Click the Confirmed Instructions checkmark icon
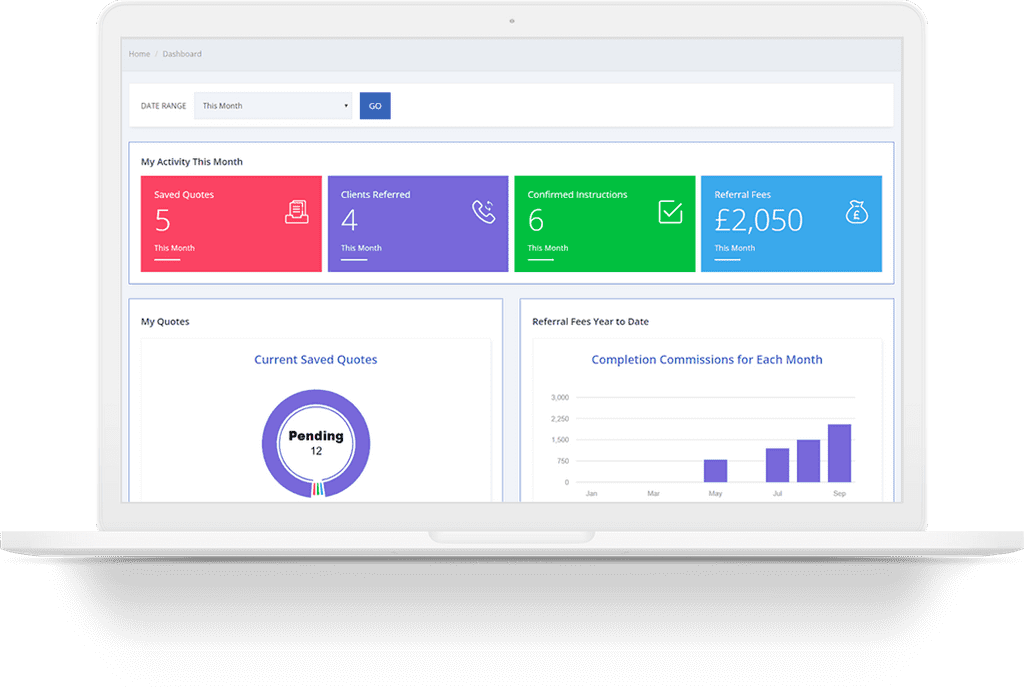The height and width of the screenshot is (687, 1024). pos(670,212)
